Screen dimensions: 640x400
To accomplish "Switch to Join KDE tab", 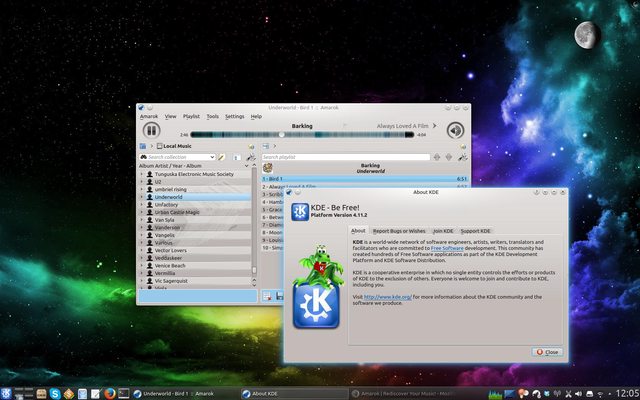I will (443, 231).
